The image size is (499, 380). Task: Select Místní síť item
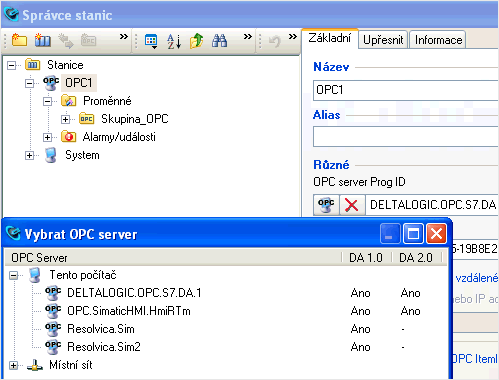pyautogui.click(x=71, y=365)
